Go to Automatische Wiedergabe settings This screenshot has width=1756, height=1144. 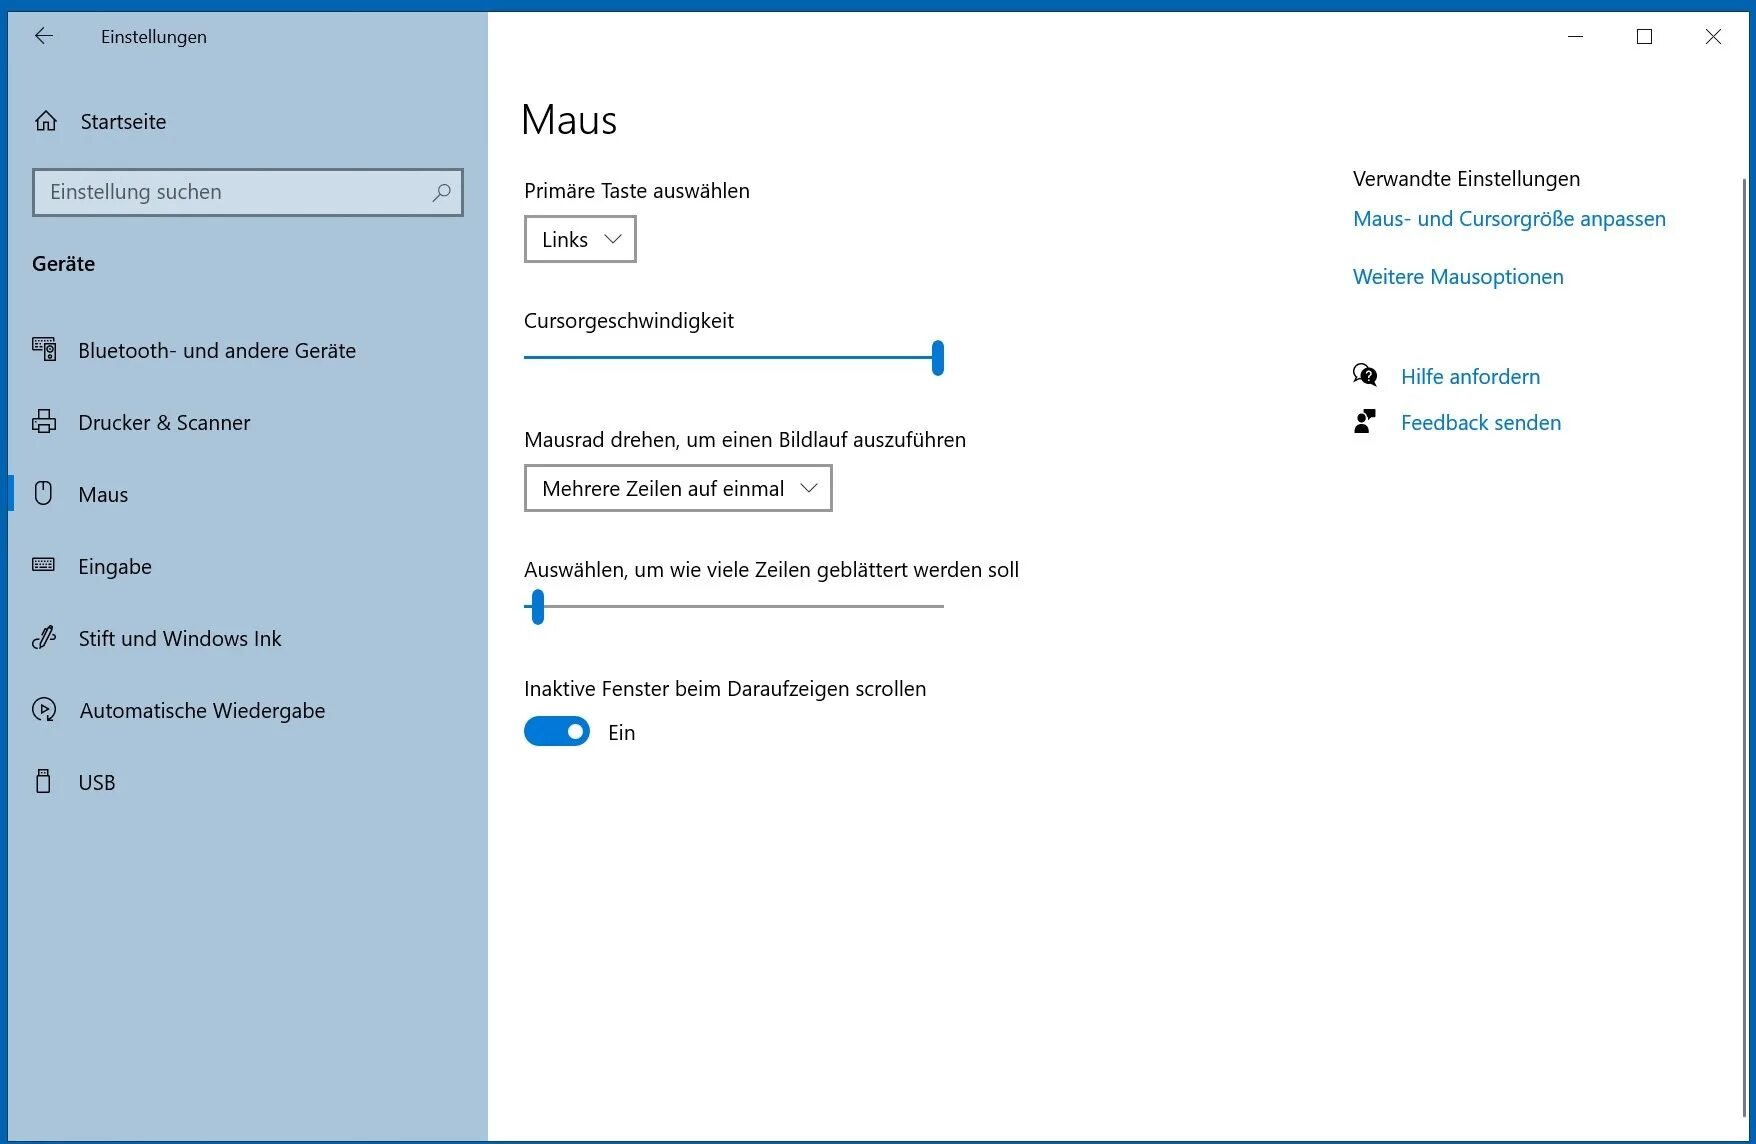[248, 710]
